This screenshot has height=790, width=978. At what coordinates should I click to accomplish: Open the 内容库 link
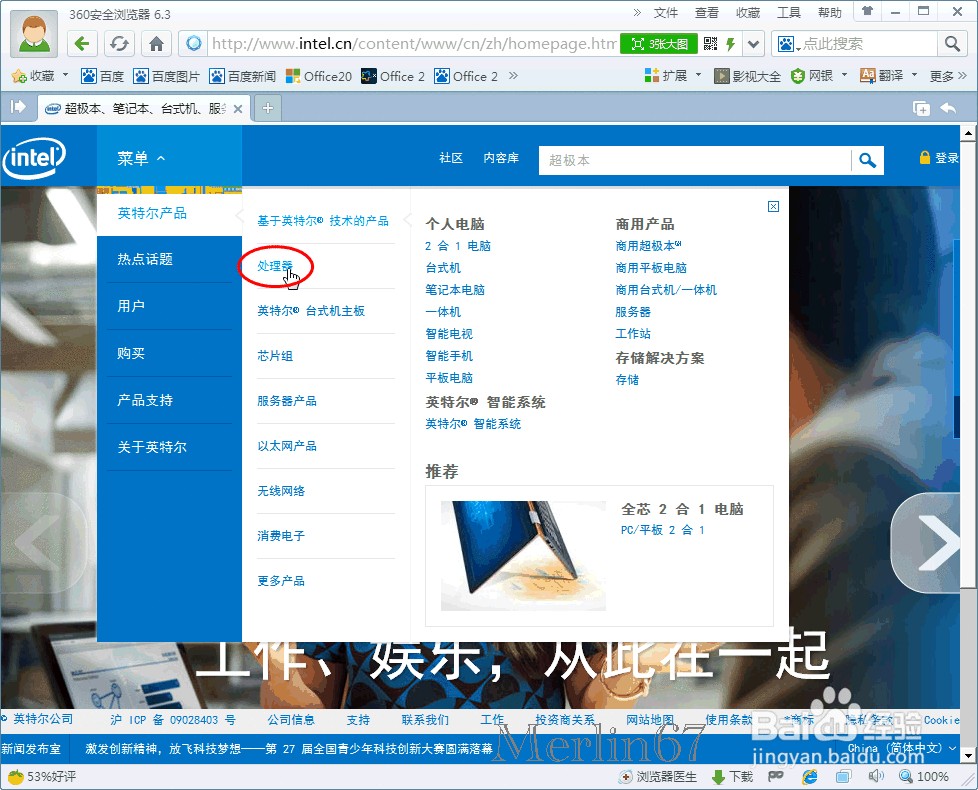point(501,158)
